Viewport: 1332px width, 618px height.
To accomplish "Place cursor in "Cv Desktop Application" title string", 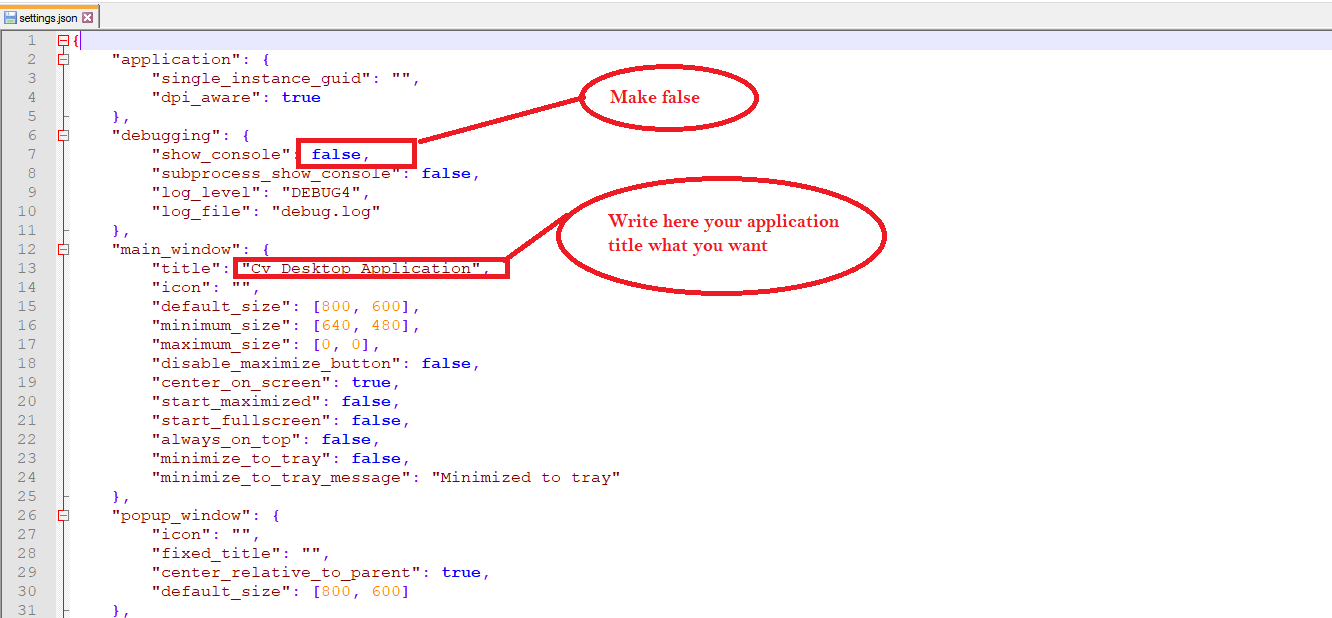I will pyautogui.click(x=361, y=269).
